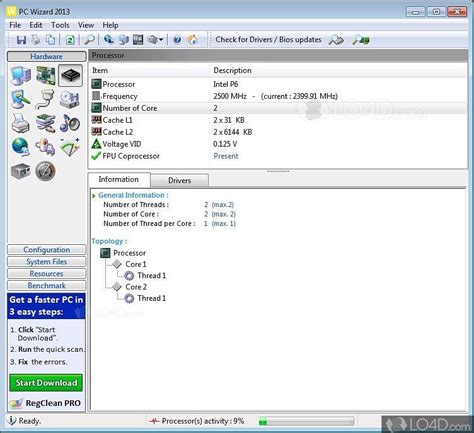Click the Copy toolbar icon
This screenshot has height=433, width=474.
[x=50, y=40]
